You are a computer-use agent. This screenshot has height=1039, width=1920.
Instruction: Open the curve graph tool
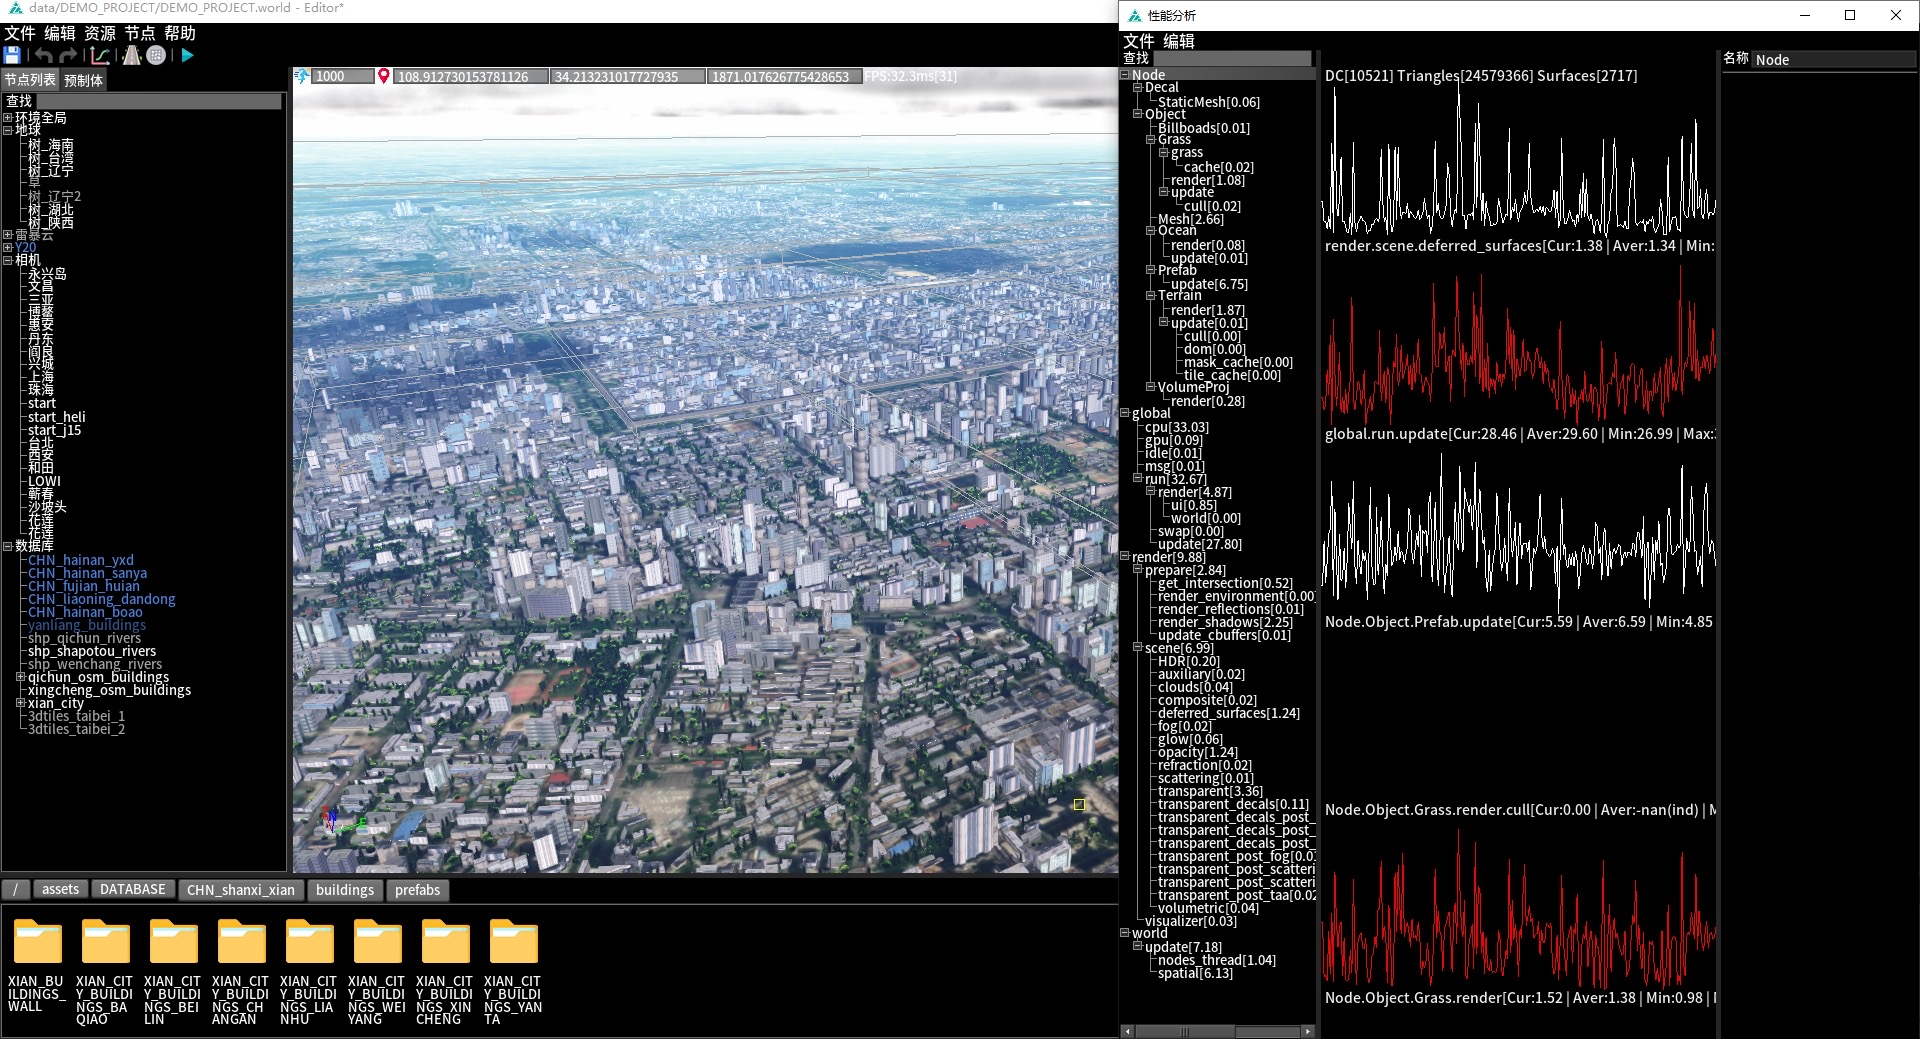100,56
